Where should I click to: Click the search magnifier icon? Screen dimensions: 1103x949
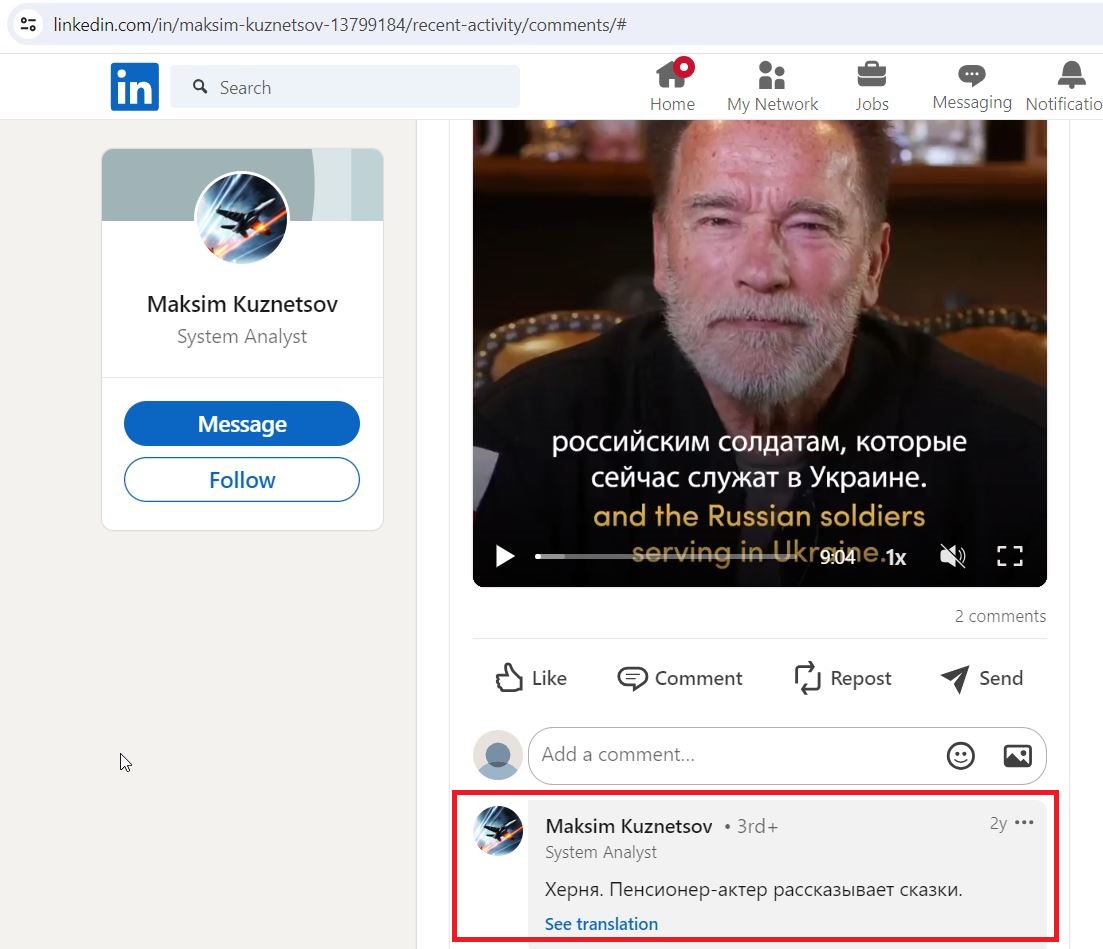200,87
